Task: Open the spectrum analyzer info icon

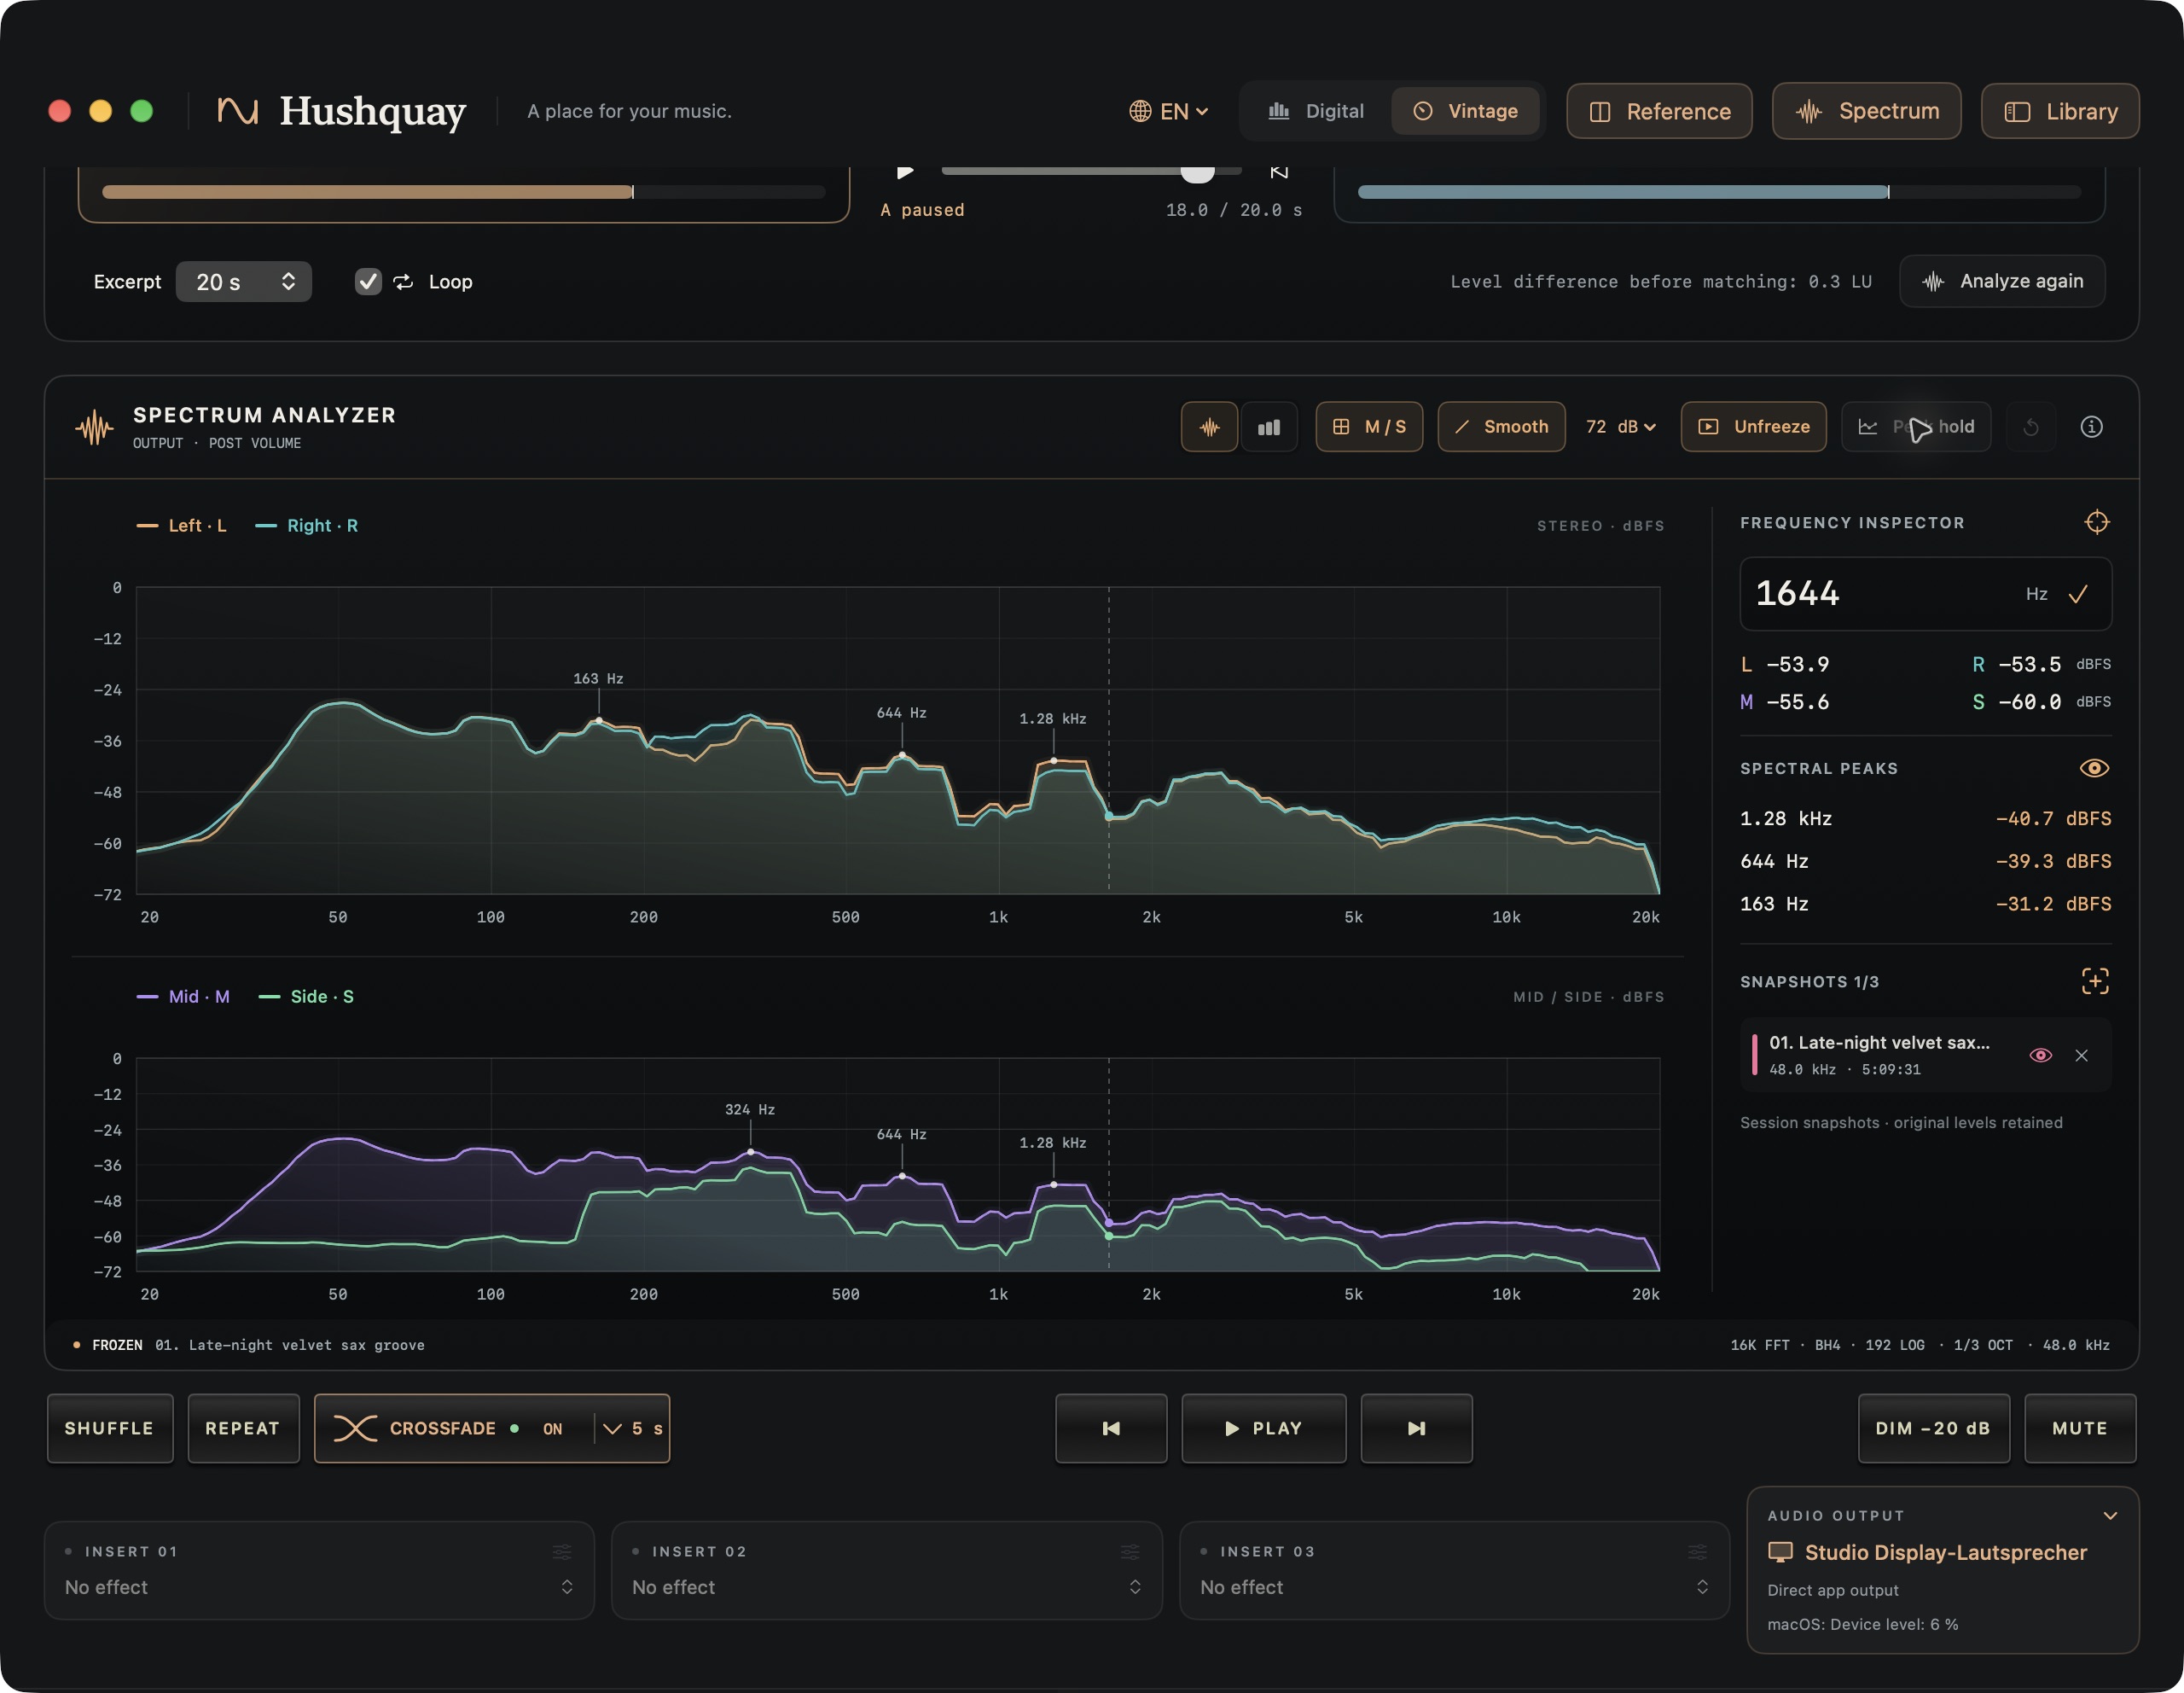Action: pyautogui.click(x=2091, y=427)
